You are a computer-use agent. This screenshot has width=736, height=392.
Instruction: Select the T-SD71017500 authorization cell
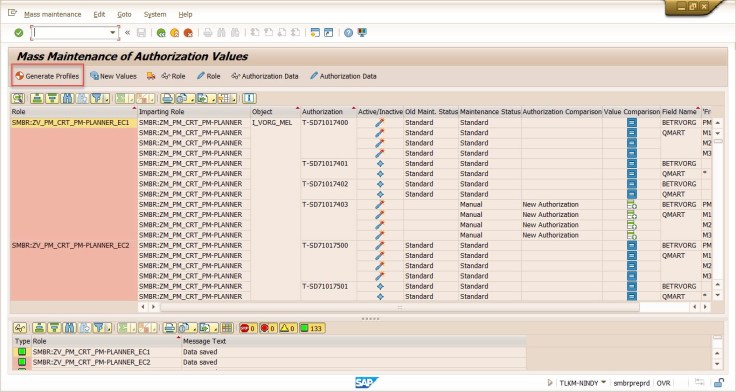(329, 246)
